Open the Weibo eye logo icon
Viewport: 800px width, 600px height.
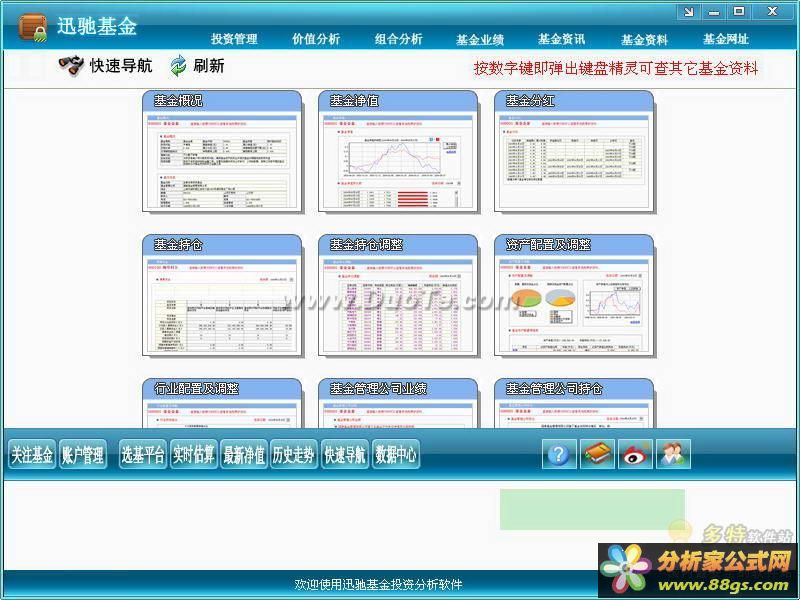point(635,454)
